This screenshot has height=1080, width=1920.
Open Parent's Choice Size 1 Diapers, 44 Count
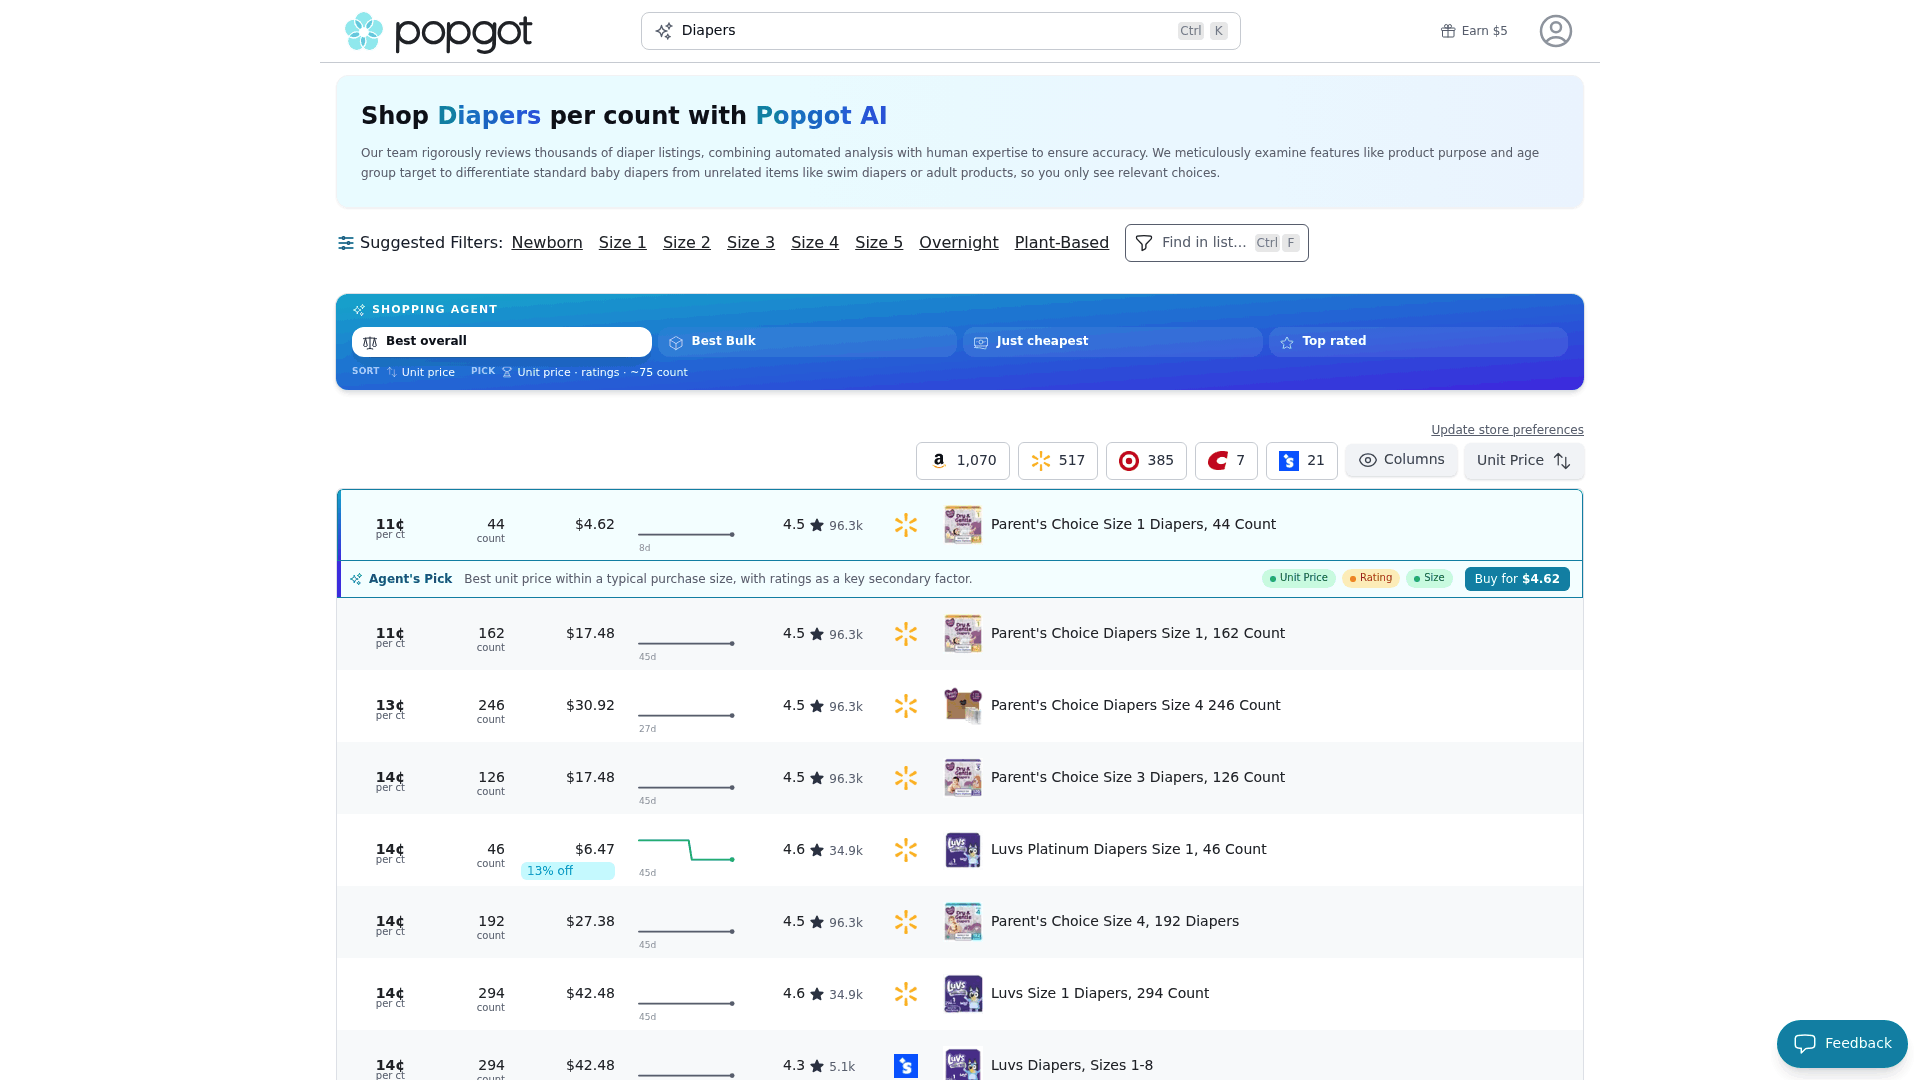point(1133,524)
